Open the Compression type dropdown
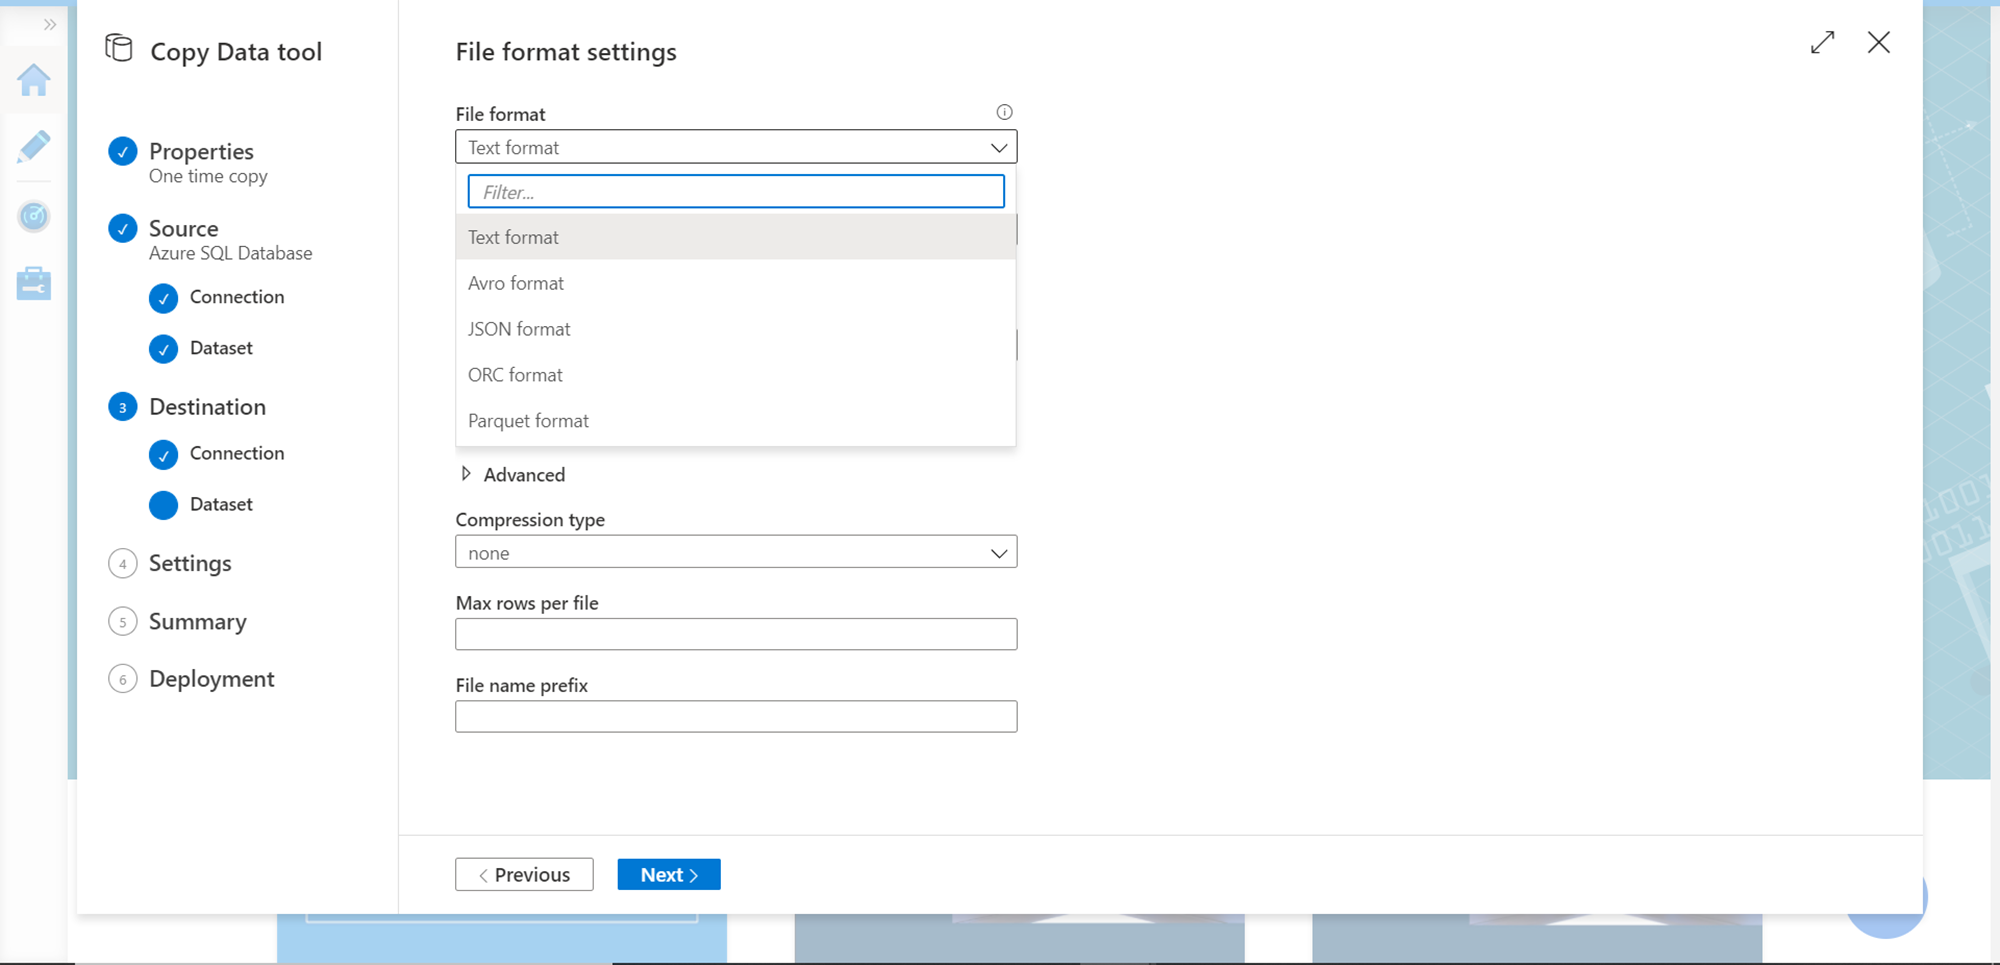 (x=736, y=552)
